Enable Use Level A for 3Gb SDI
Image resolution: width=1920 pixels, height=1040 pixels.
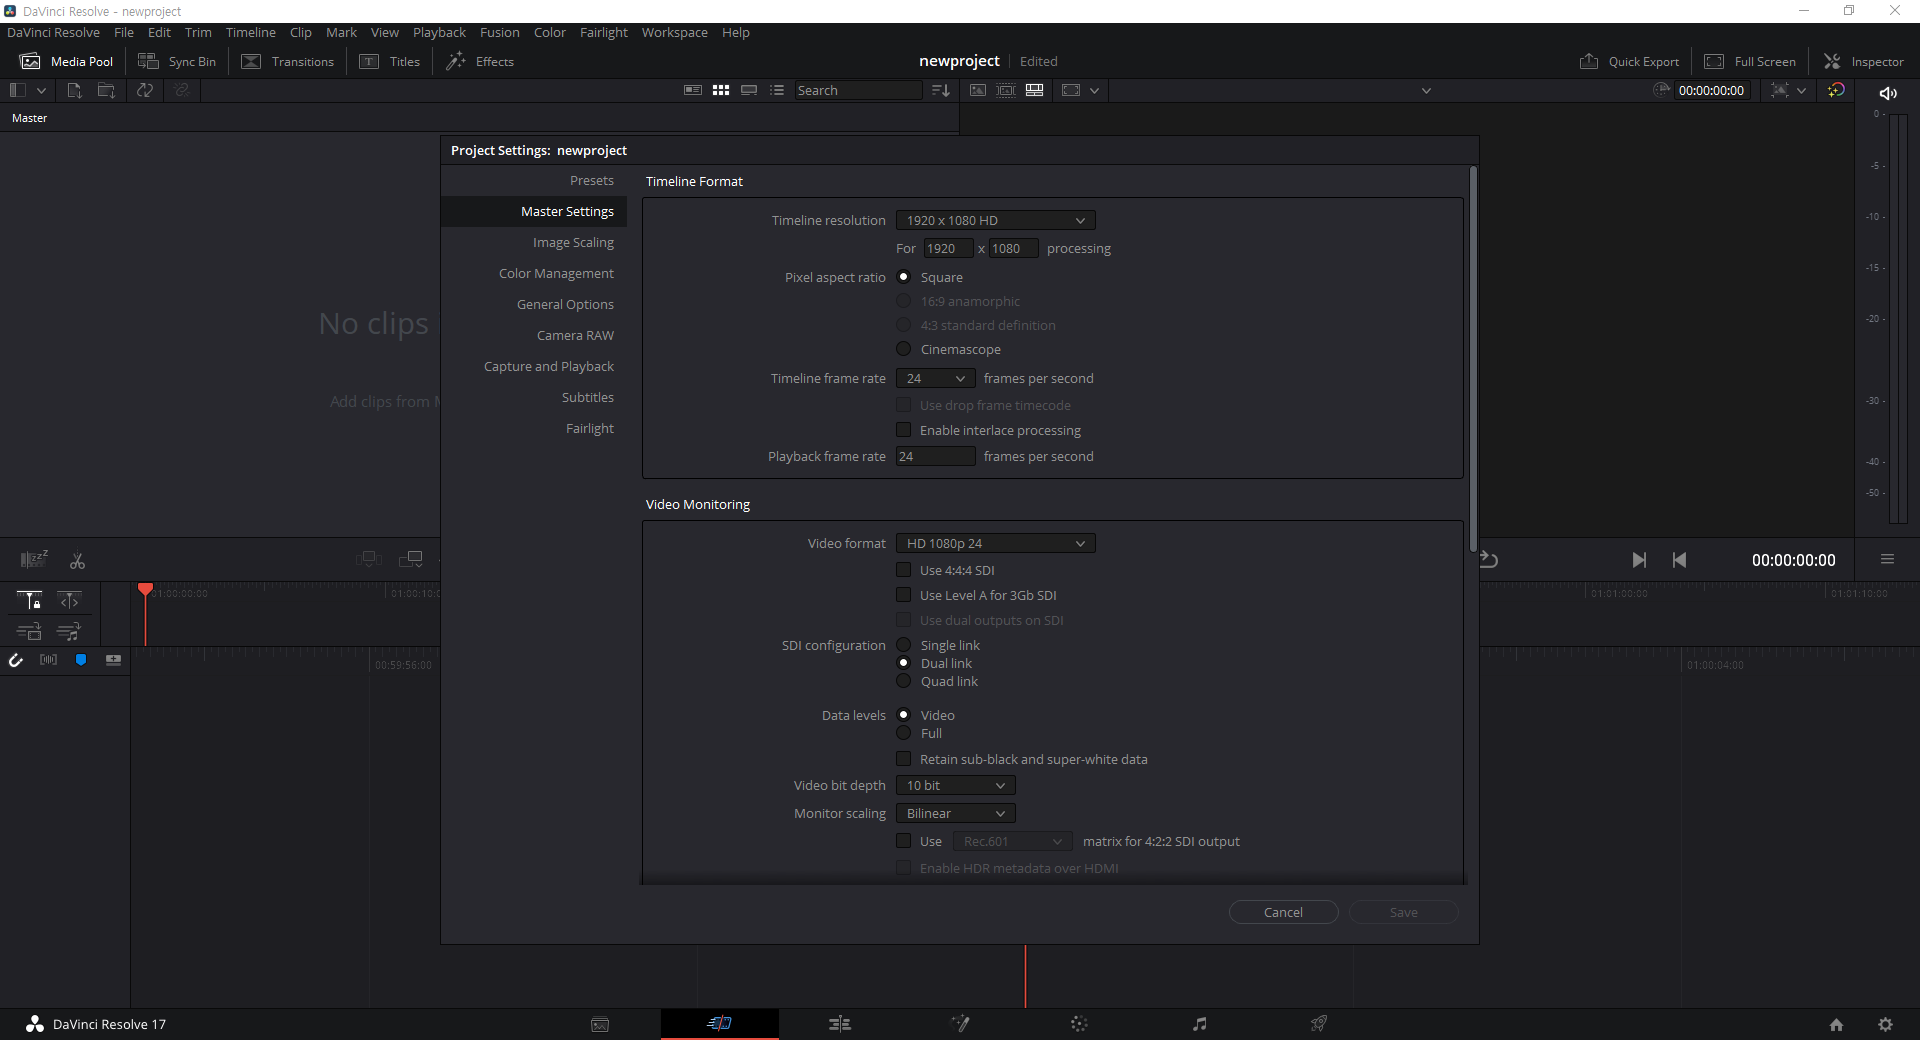pos(904,595)
